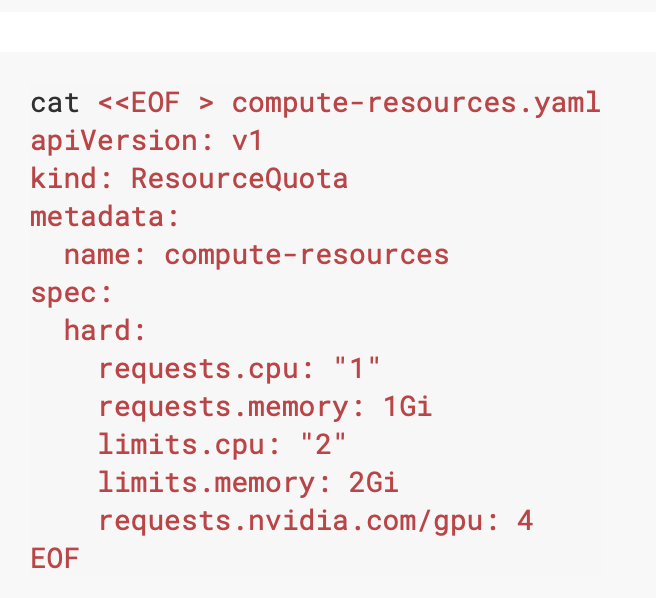Click the kind: ResourceQuota line
The image size is (656, 598).
pyautogui.click(x=189, y=179)
